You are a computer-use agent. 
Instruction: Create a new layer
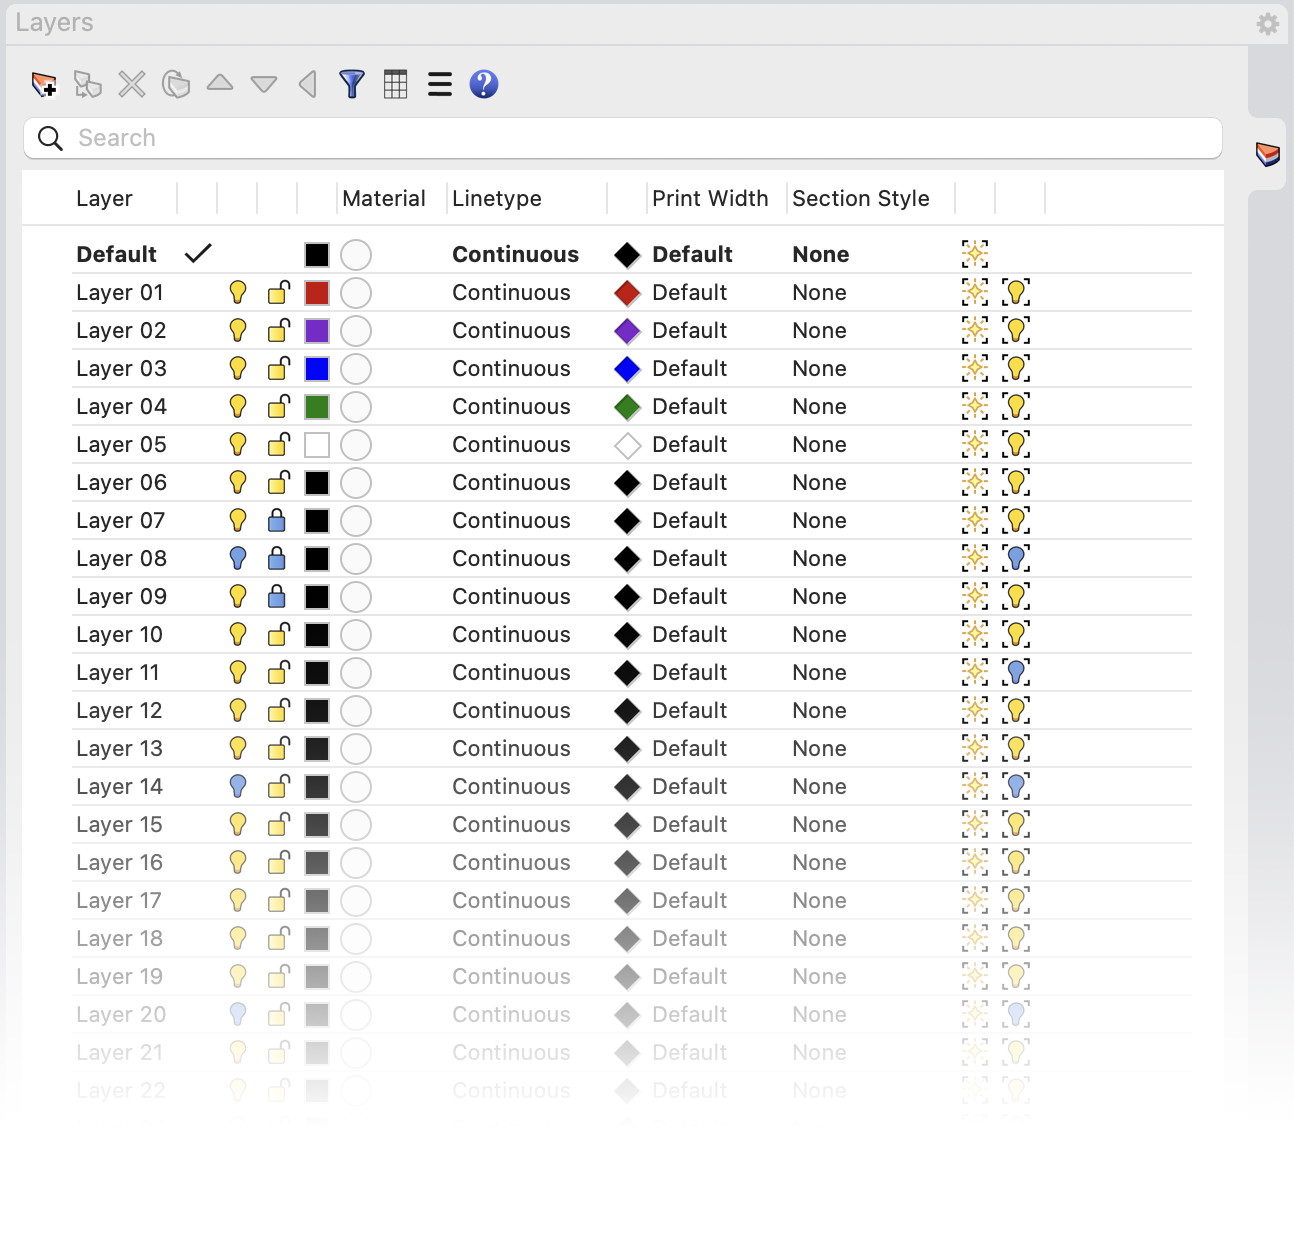pos(44,85)
